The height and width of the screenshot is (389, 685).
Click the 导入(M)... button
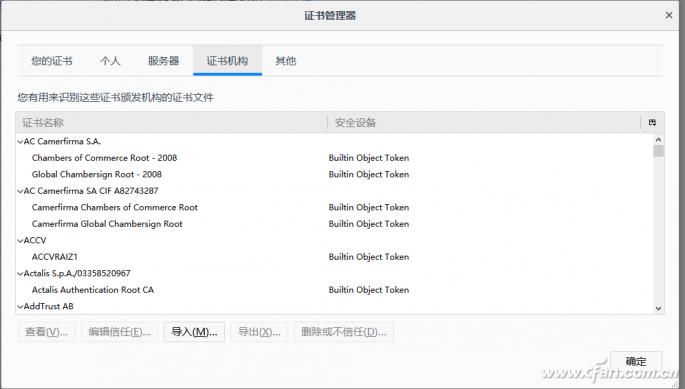(x=194, y=332)
